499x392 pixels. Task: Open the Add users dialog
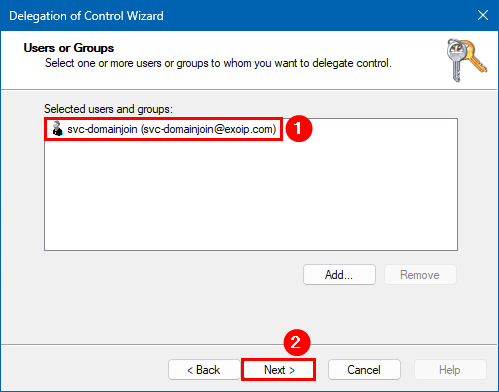pyautogui.click(x=339, y=275)
